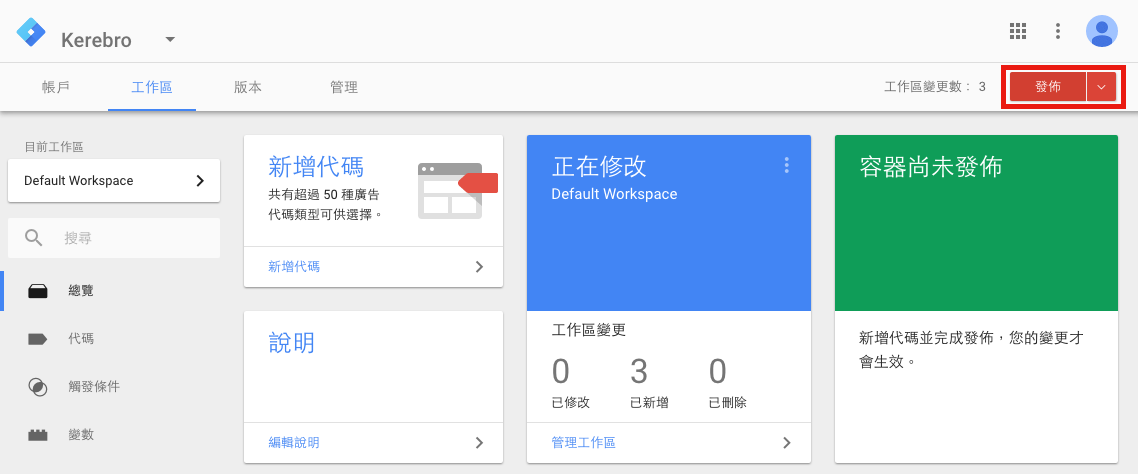Click the 管理工作區 link
This screenshot has height=474, width=1138.
(x=583, y=442)
